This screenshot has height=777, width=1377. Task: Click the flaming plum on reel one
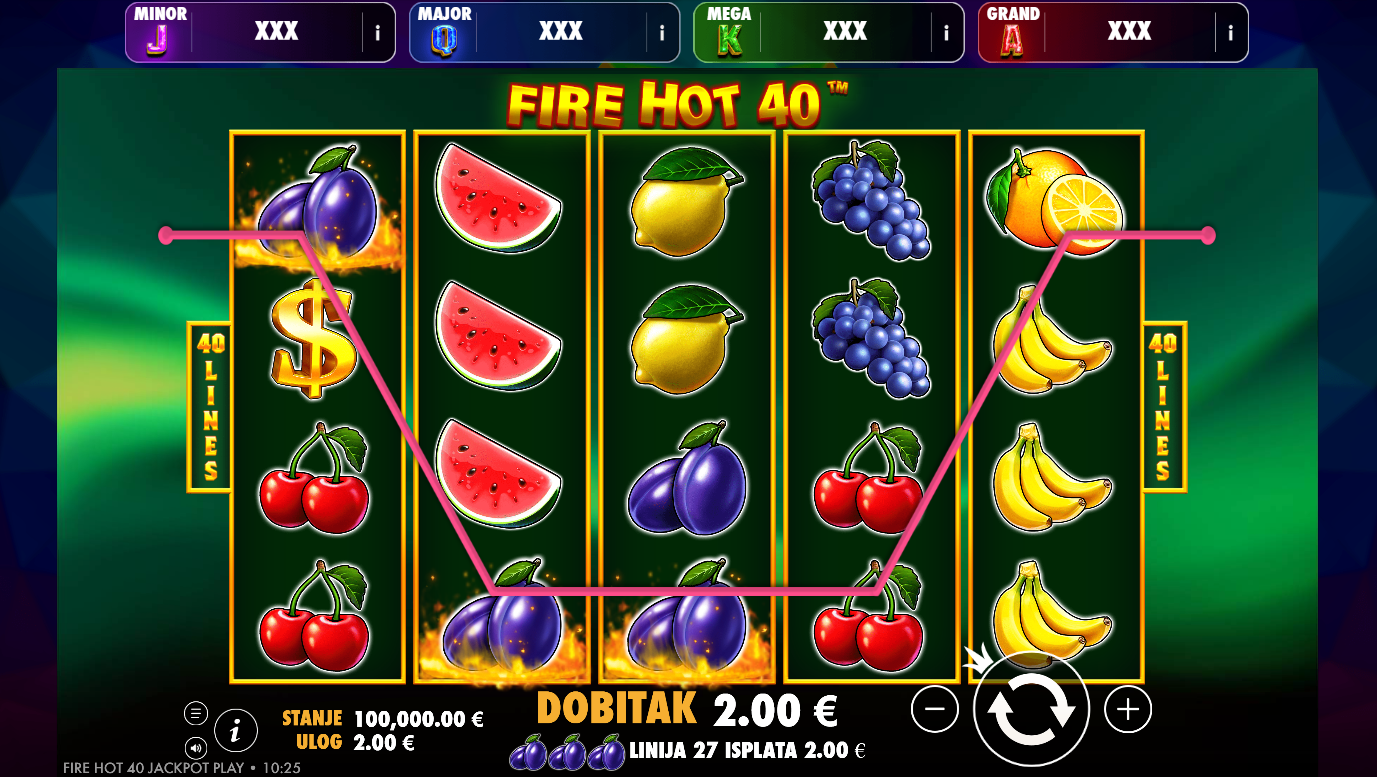point(317,204)
